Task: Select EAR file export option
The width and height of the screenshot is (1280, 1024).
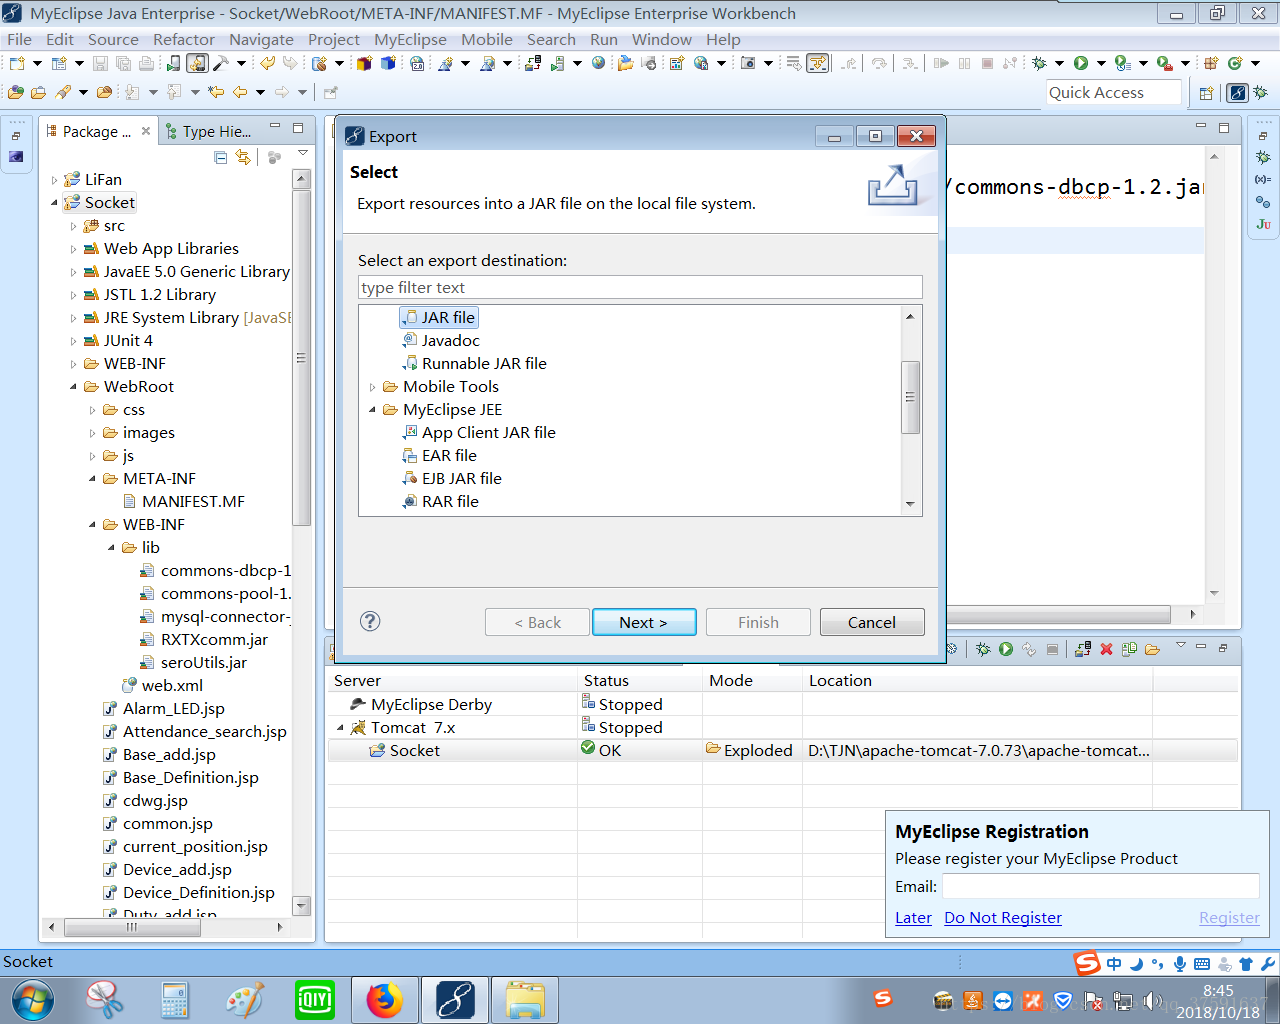Action: (x=449, y=456)
